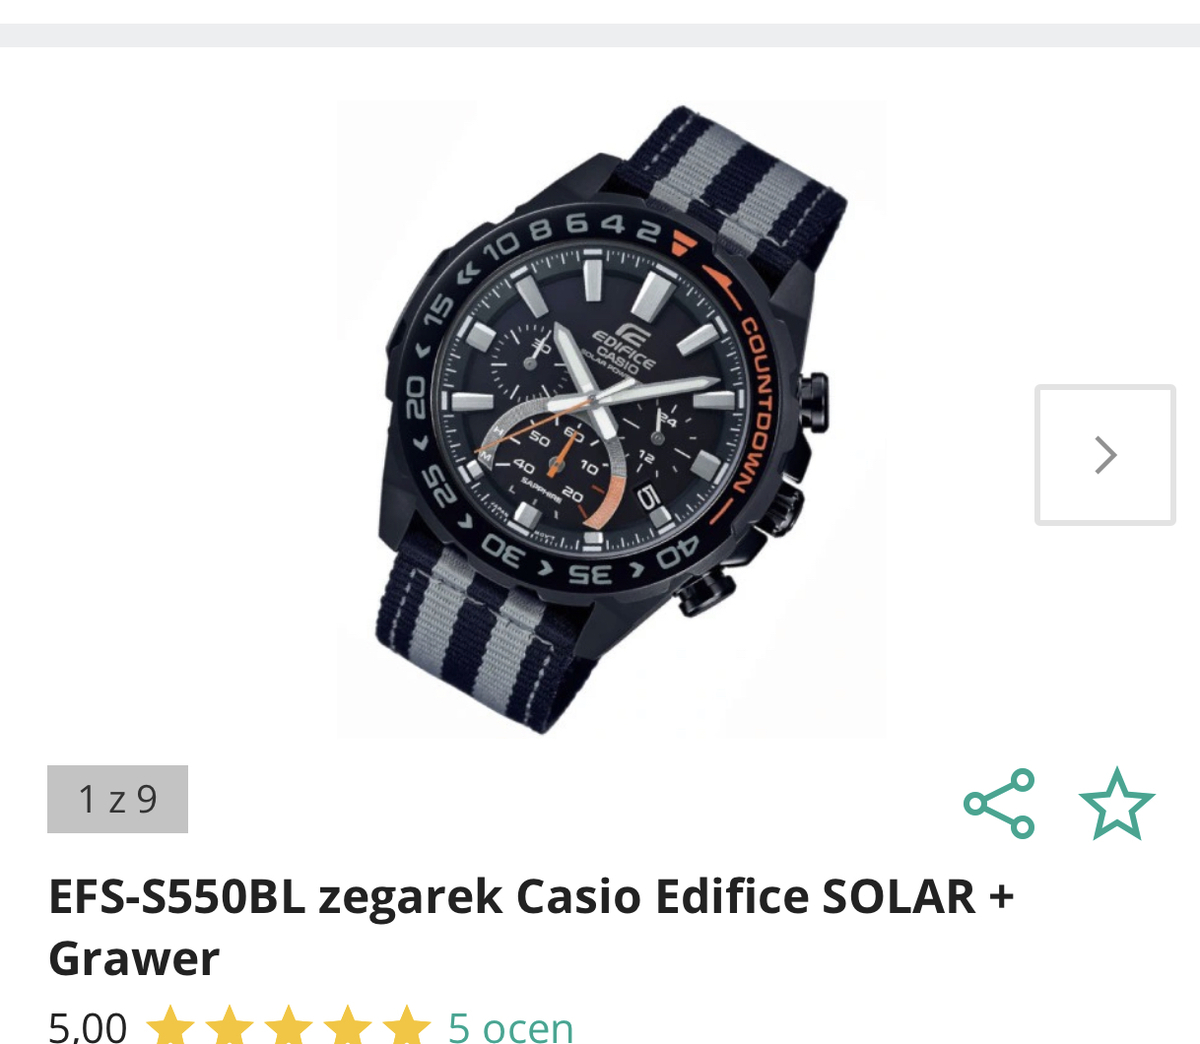Click the Edifice Casio logo on the dial
The image size is (1200, 1044).
tap(623, 349)
